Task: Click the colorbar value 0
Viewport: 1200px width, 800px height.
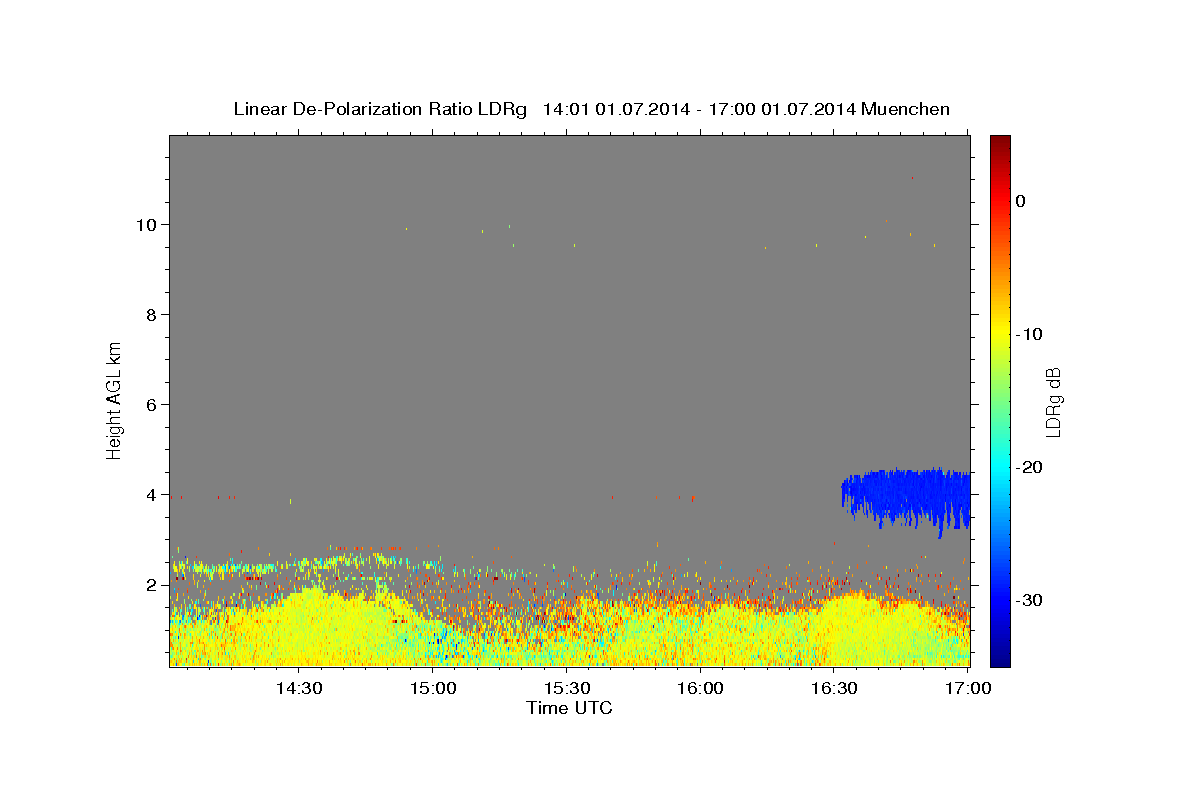Action: click(x=1020, y=201)
